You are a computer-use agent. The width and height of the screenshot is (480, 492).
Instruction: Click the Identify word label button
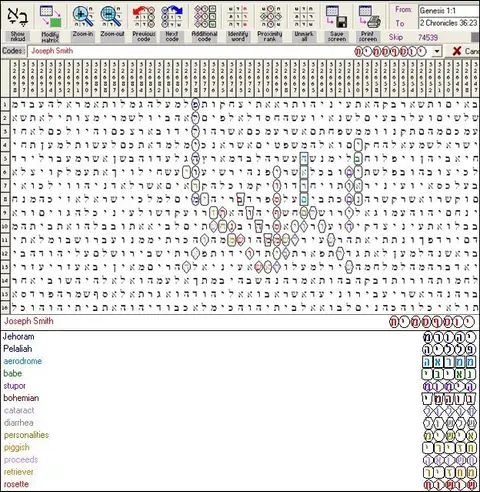point(238,37)
